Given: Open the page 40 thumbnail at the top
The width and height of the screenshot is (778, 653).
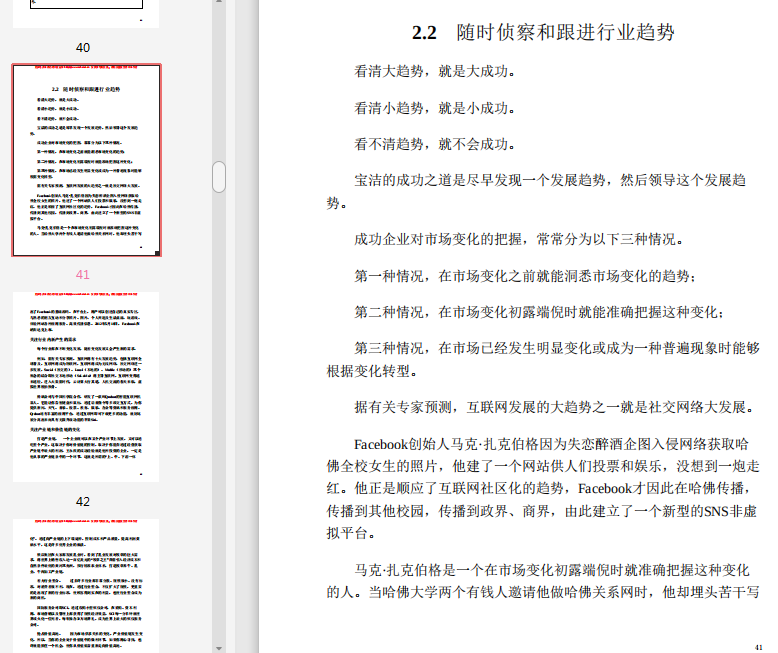Looking at the screenshot, I should pos(86,13).
